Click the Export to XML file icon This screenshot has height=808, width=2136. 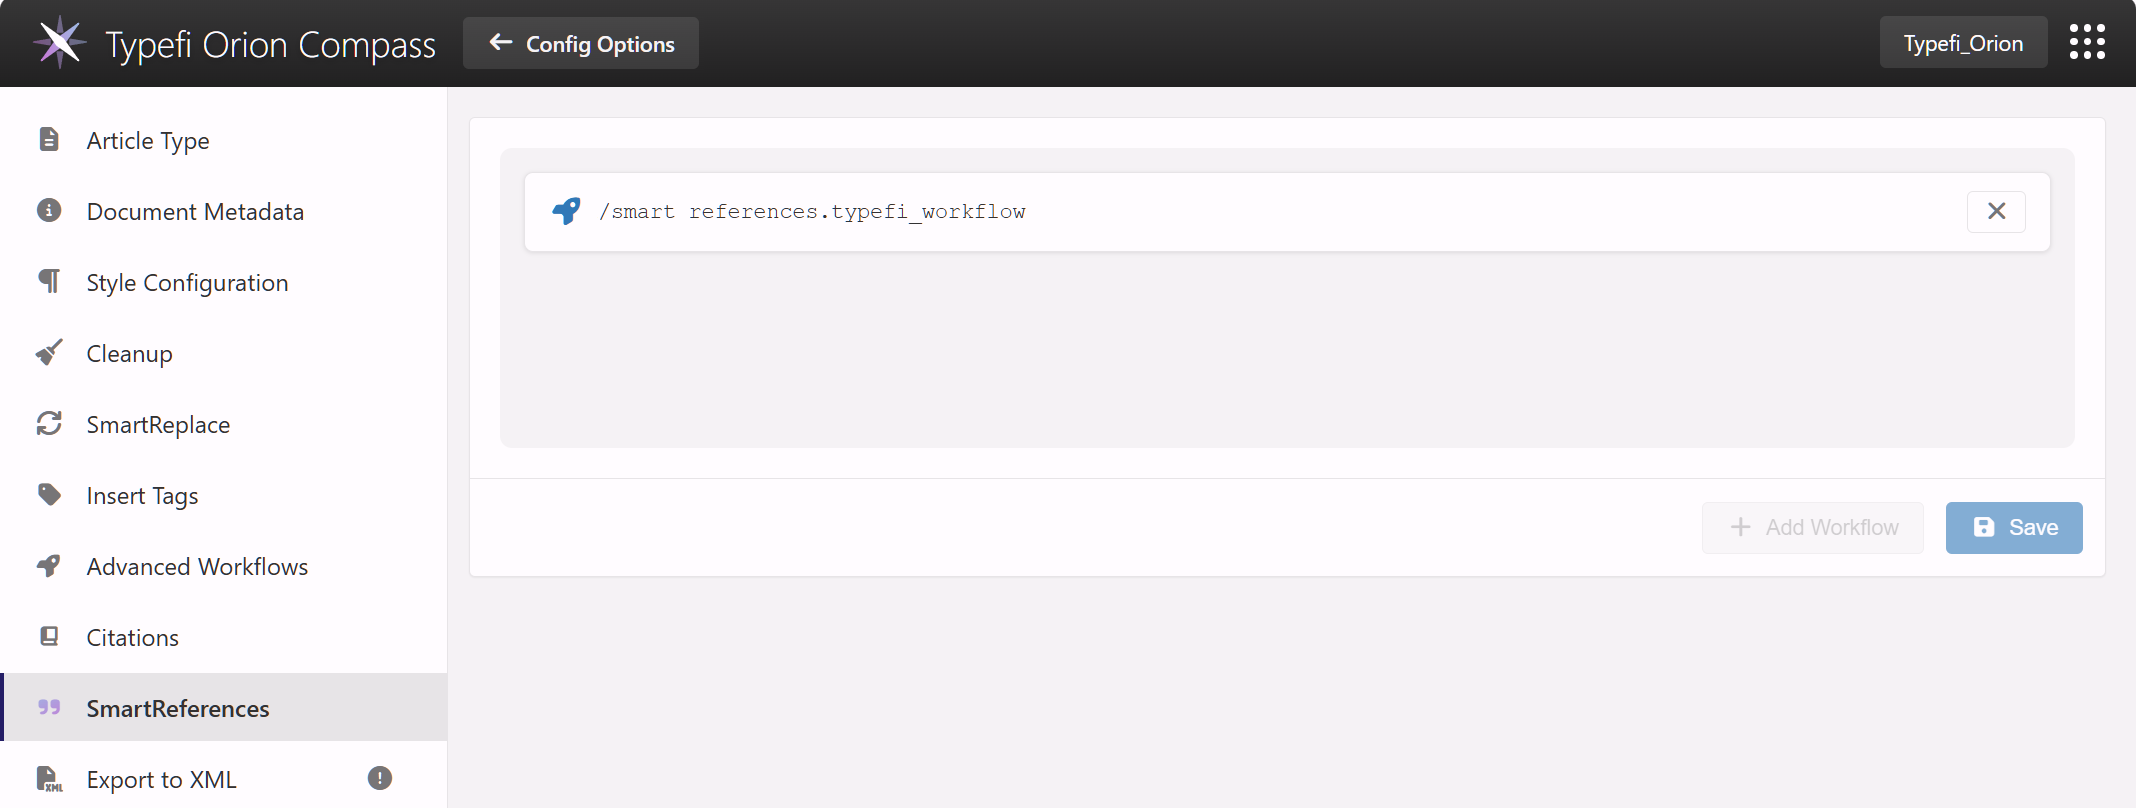[49, 778]
